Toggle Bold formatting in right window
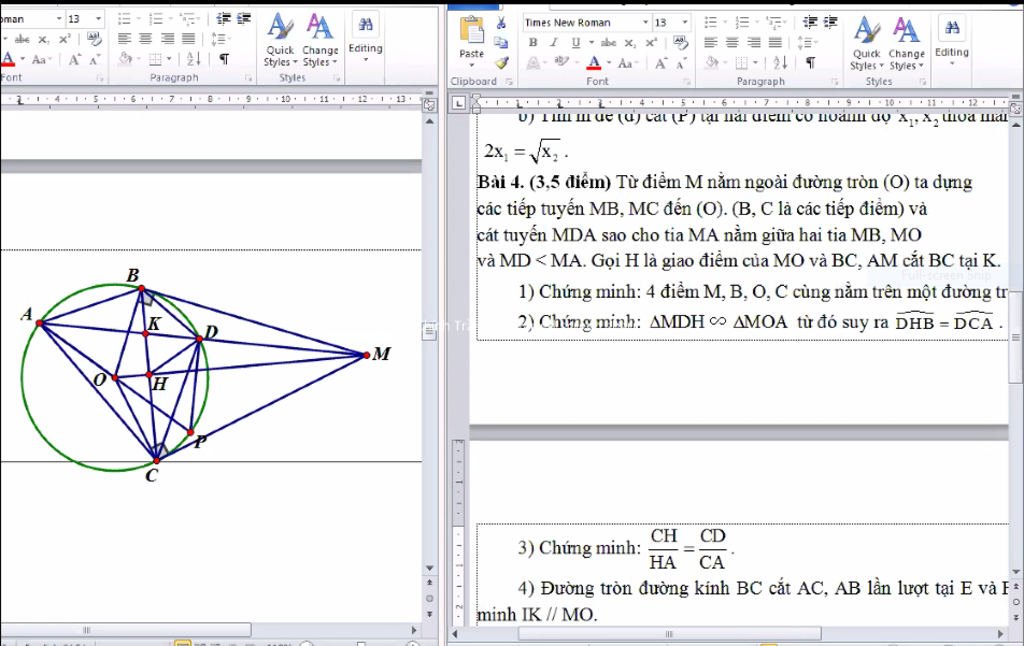This screenshot has height=646, width=1024. pyautogui.click(x=533, y=42)
